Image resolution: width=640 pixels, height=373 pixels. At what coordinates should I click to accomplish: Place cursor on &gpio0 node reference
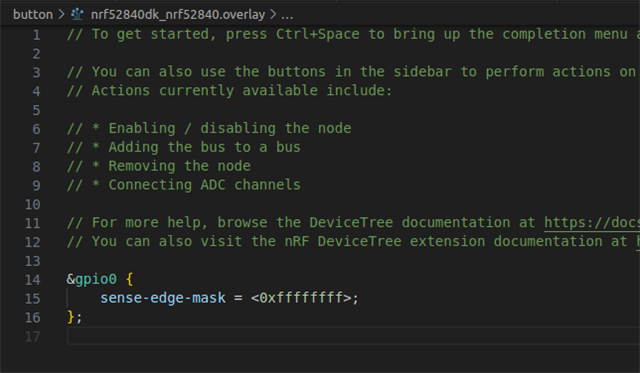92,279
